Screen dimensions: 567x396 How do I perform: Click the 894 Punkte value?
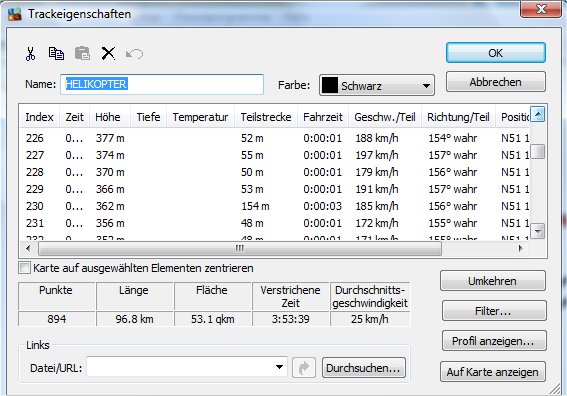click(57, 319)
